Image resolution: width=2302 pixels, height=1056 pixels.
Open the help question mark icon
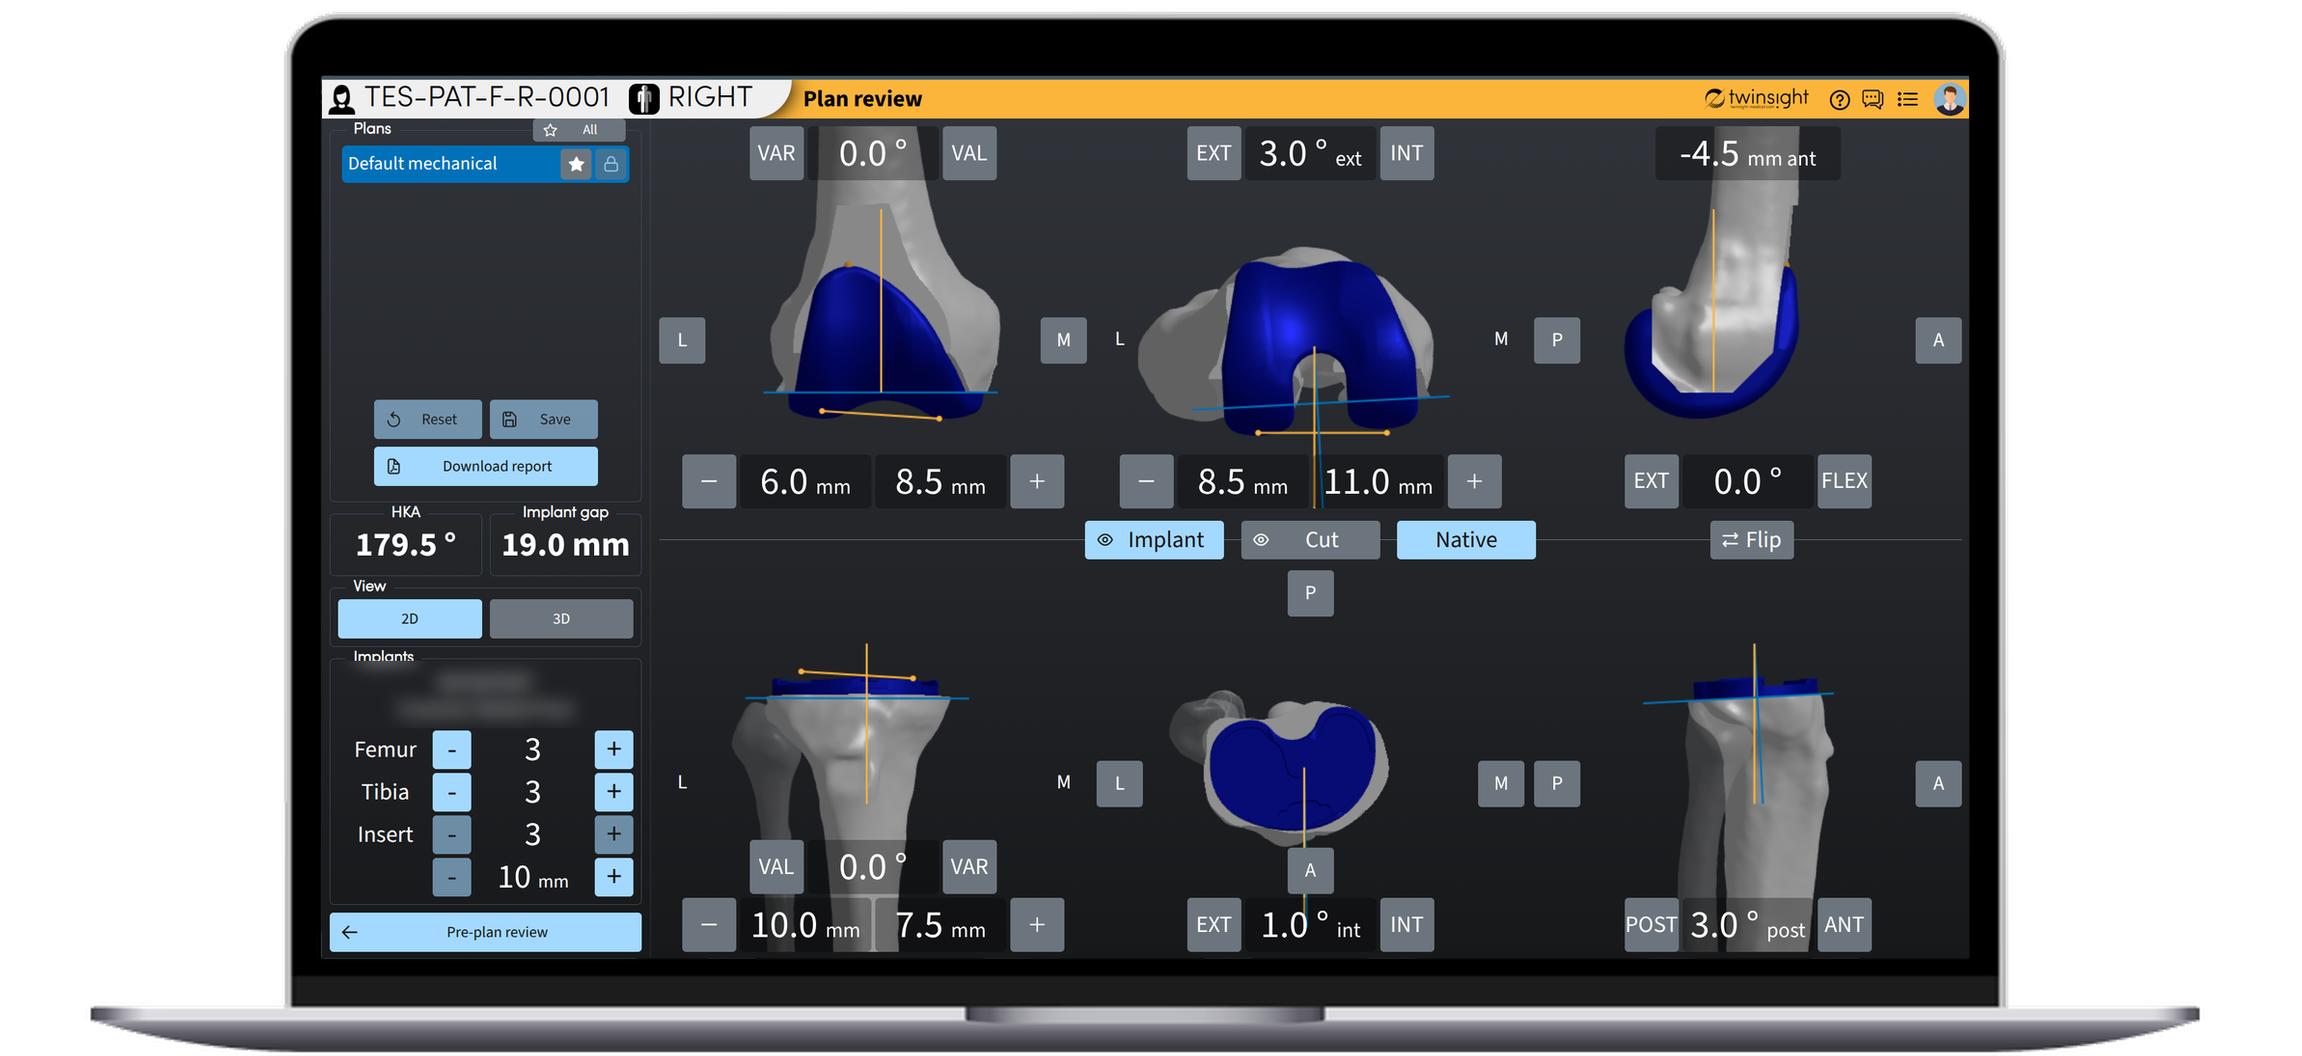(x=1838, y=99)
